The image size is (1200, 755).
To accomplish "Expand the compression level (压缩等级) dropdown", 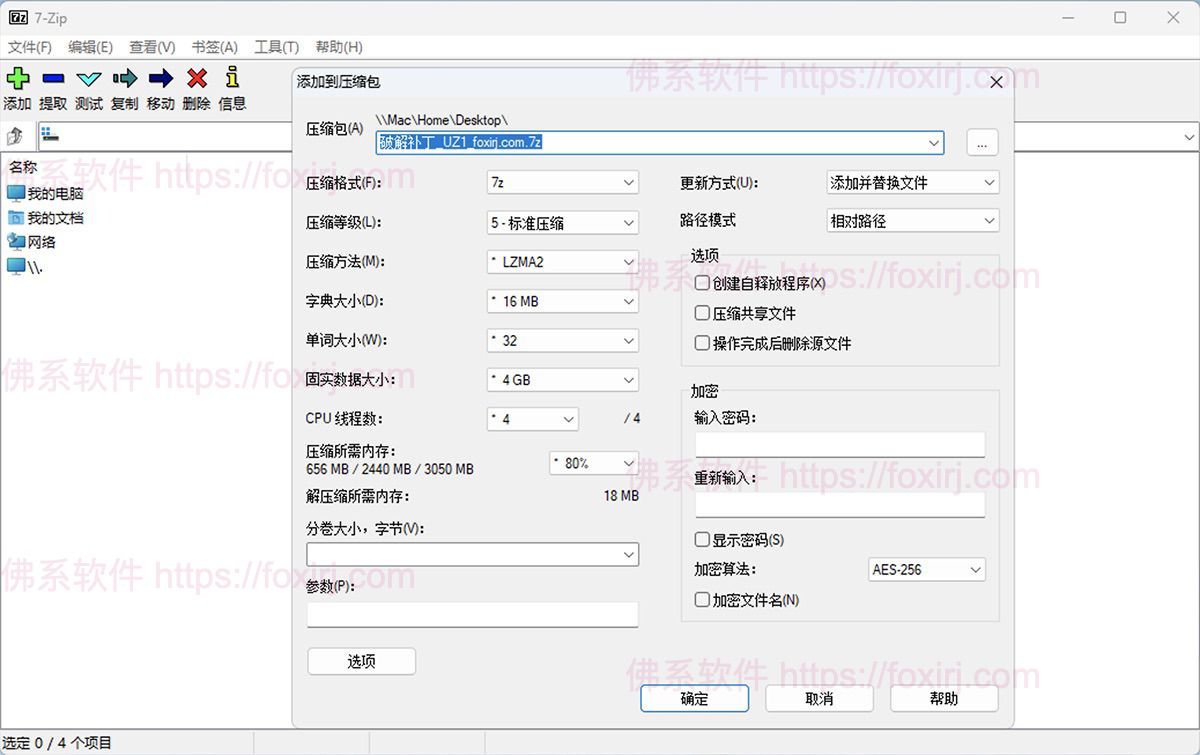I will point(562,223).
